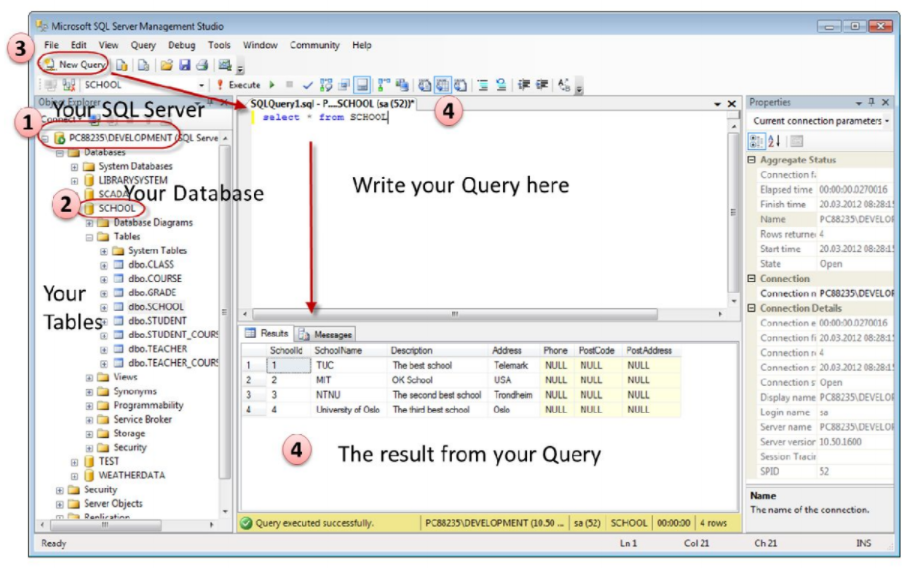Image resolution: width=918 pixels, height=568 pixels.
Task: Click the Open File folder icon
Action: tap(166, 65)
